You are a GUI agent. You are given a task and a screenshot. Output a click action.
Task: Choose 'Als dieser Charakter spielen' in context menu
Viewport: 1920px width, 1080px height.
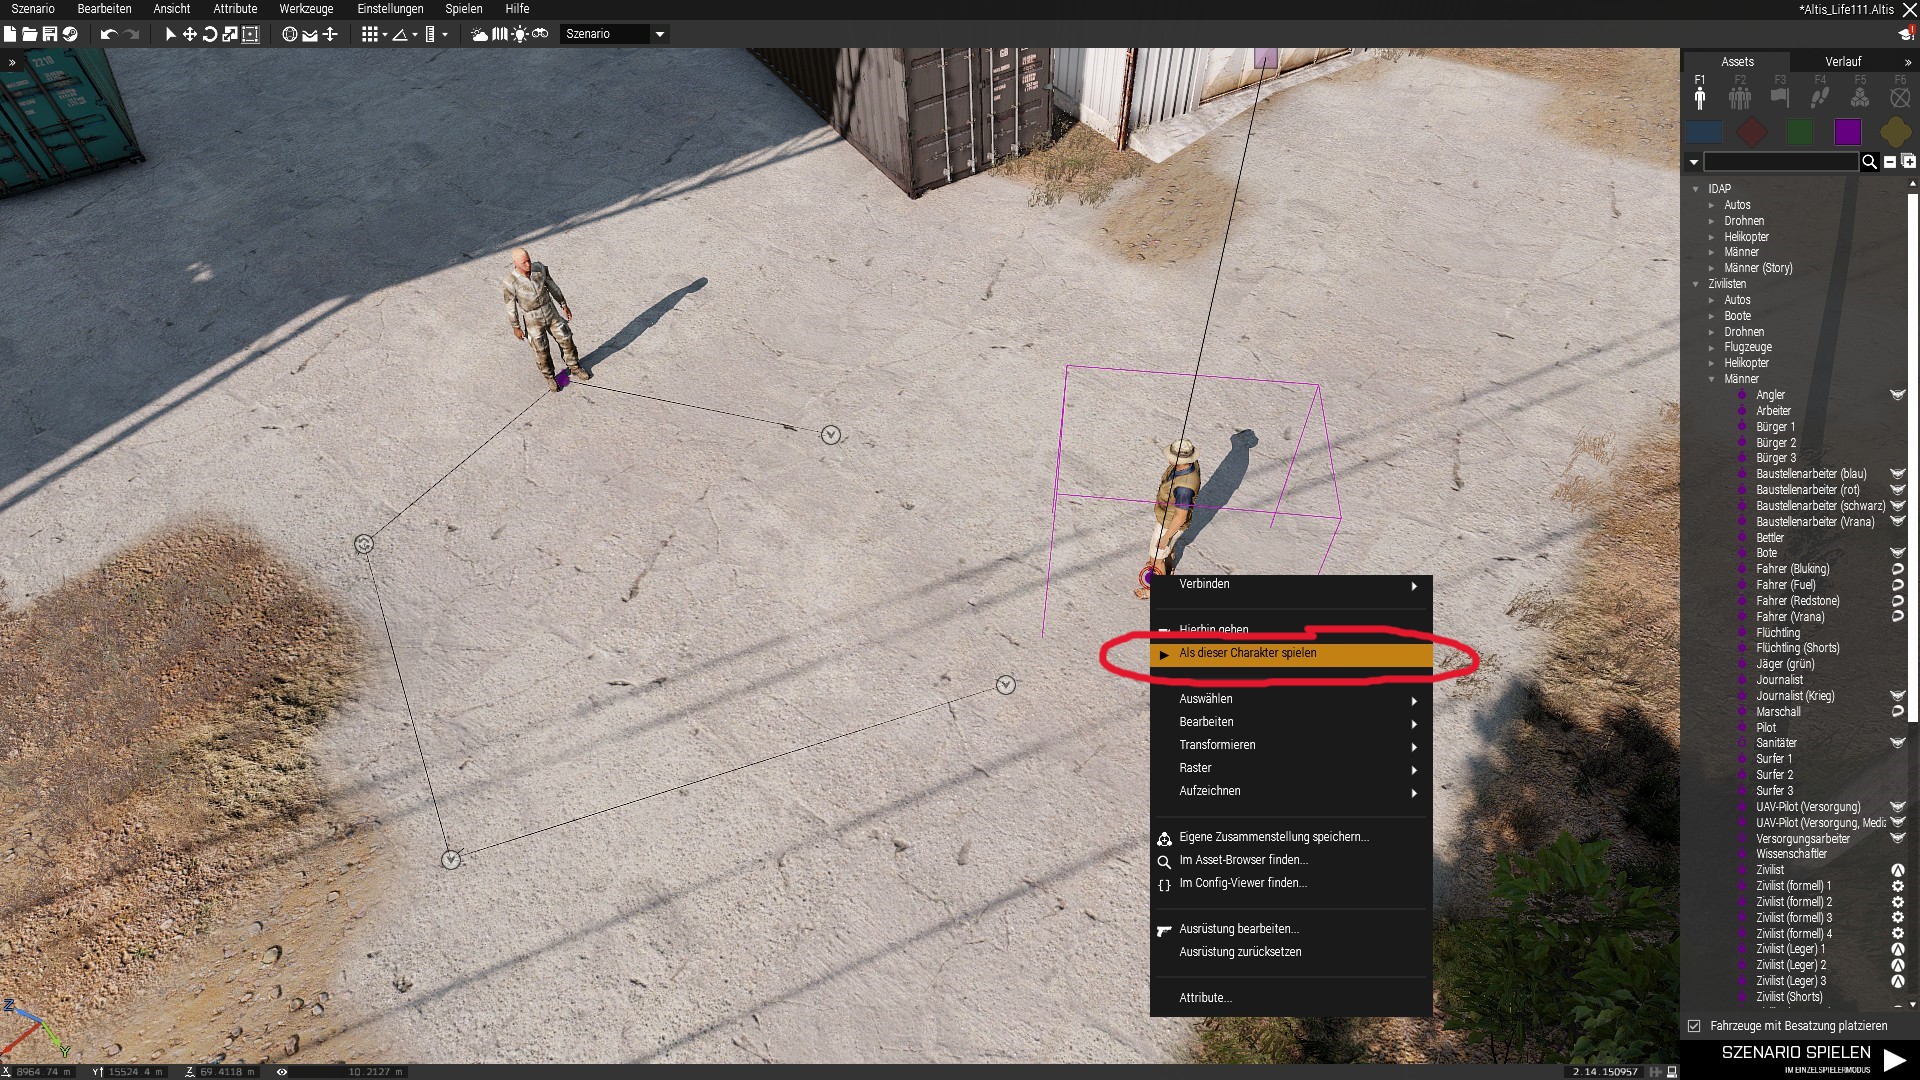[x=1291, y=654]
